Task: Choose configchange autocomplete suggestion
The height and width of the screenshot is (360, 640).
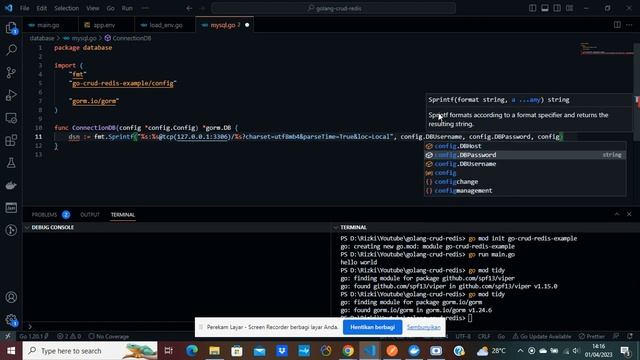Action: tap(525, 182)
